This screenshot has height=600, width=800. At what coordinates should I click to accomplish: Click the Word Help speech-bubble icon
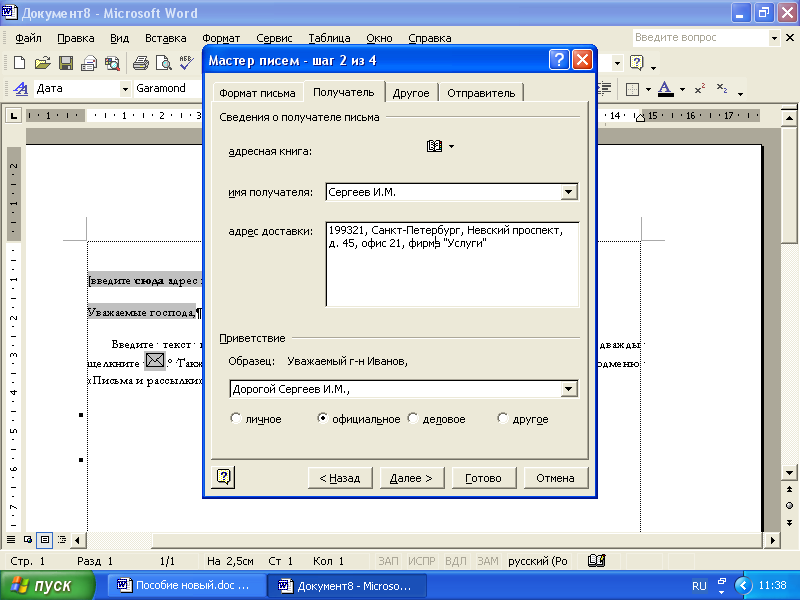[636, 63]
